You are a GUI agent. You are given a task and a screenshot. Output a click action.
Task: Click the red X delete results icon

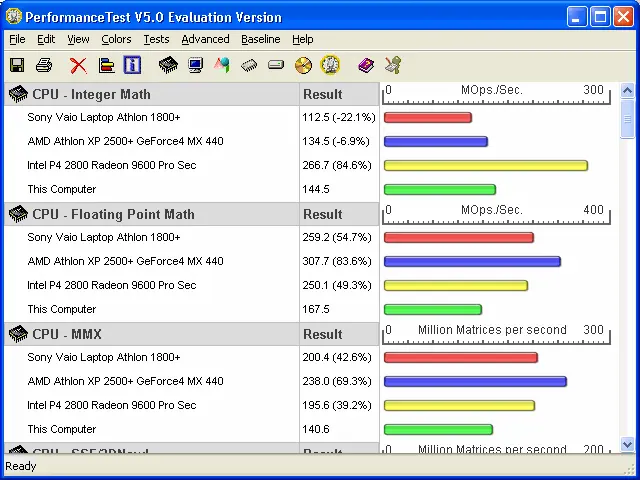(78, 65)
